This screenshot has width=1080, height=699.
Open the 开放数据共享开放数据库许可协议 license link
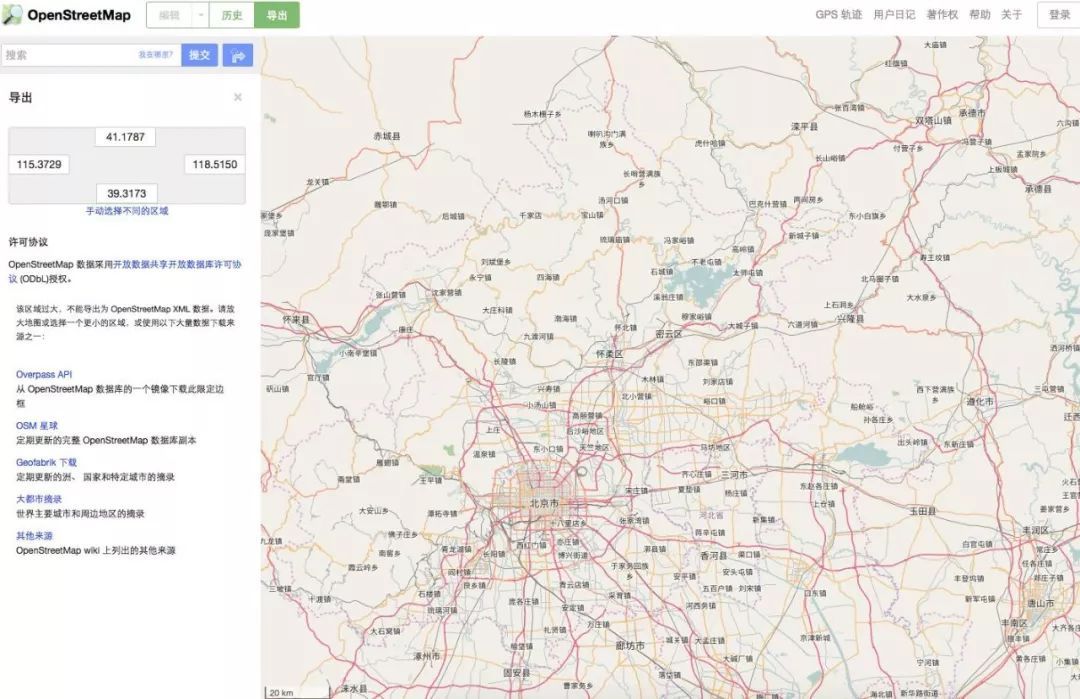pyautogui.click(x=177, y=264)
